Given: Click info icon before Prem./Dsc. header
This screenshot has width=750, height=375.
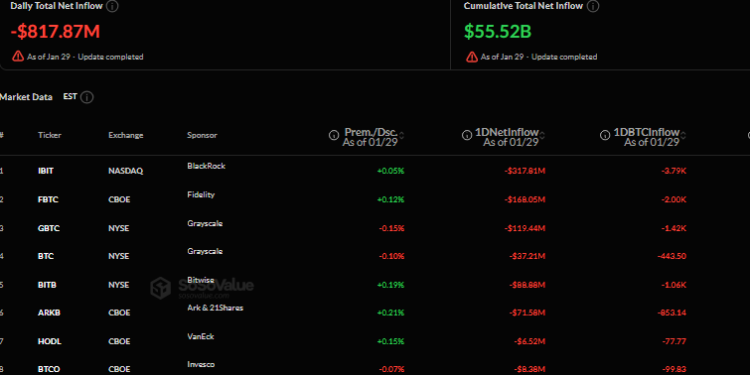Looking at the screenshot, I should [x=334, y=135].
